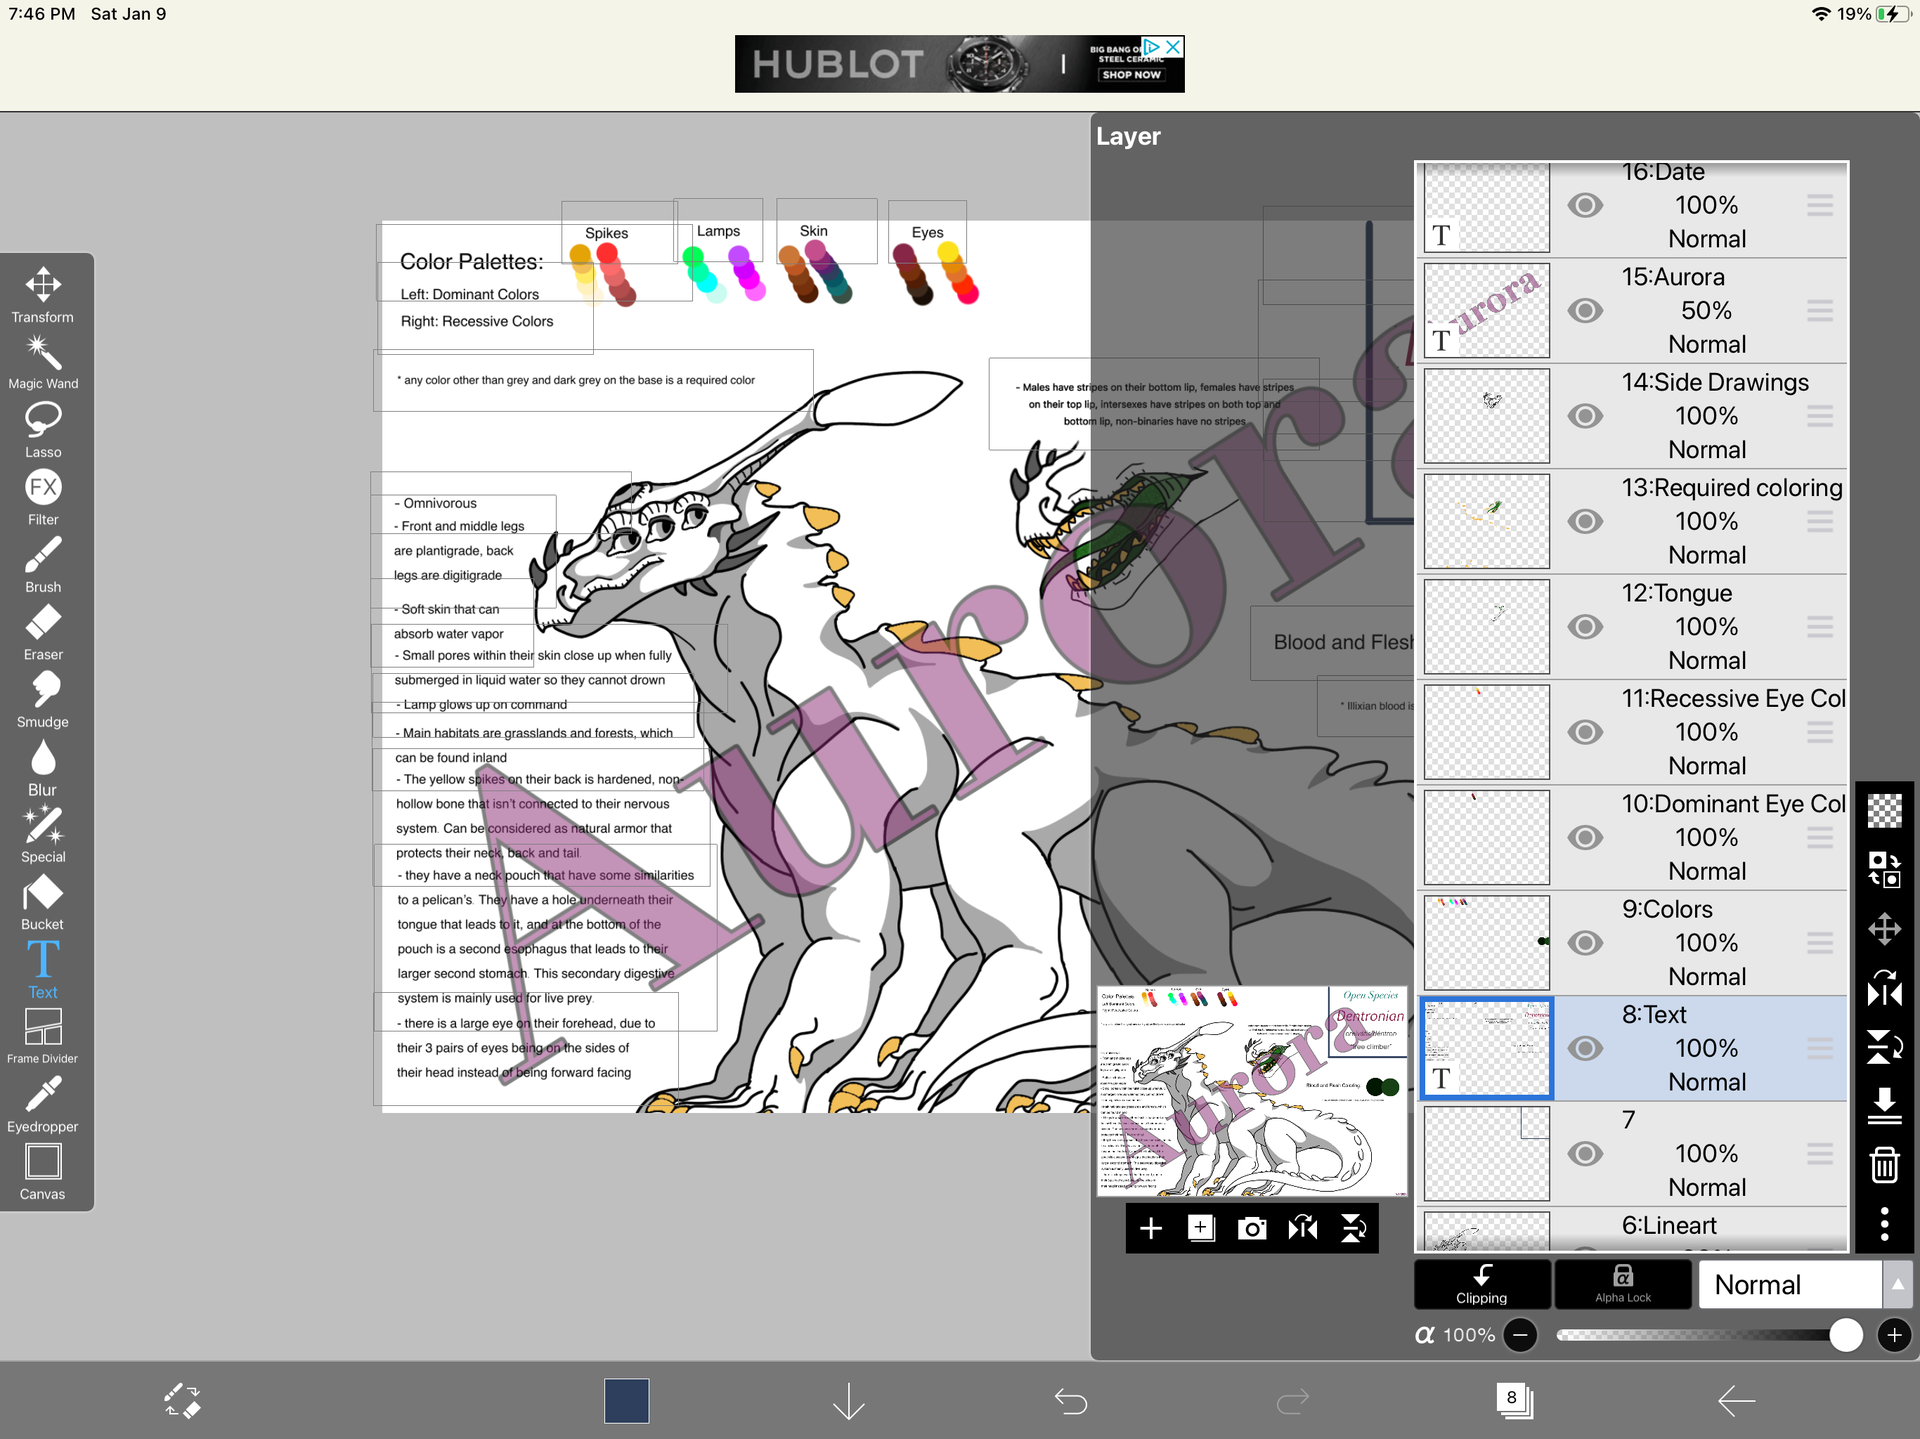The height and width of the screenshot is (1439, 1920).
Task: Select the 12:Tongue layer
Action: pos(1633,627)
